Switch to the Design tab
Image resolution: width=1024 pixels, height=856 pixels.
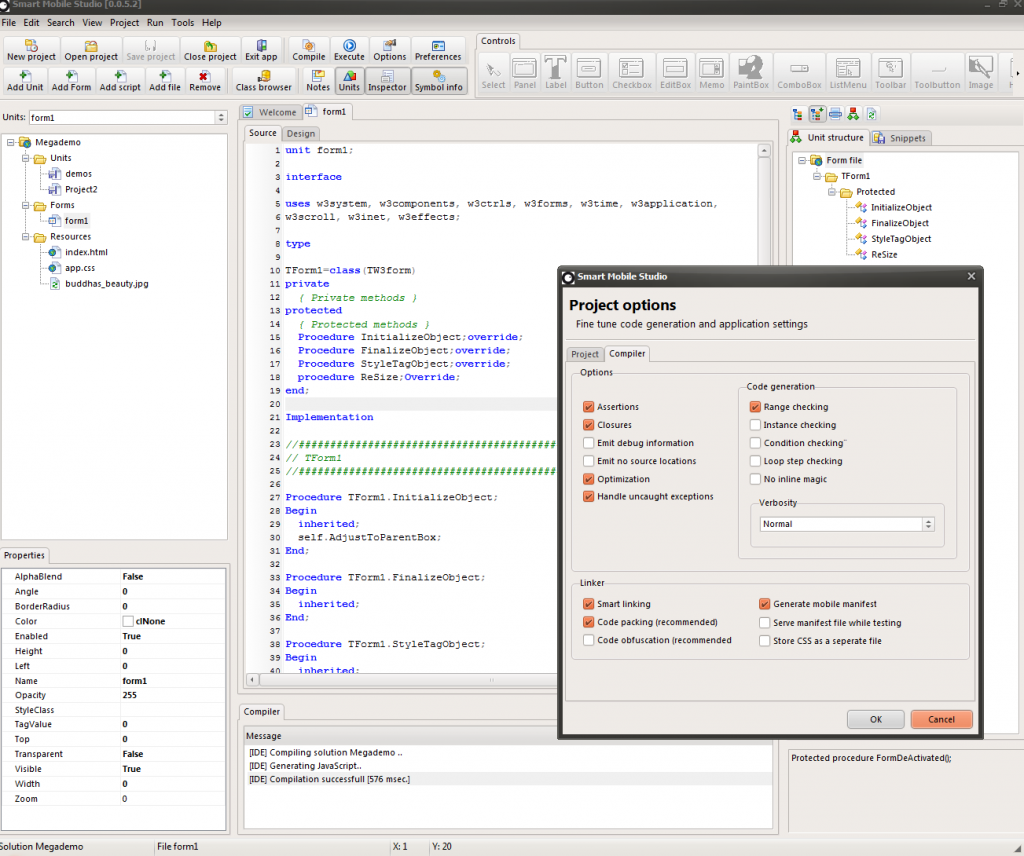(x=300, y=133)
